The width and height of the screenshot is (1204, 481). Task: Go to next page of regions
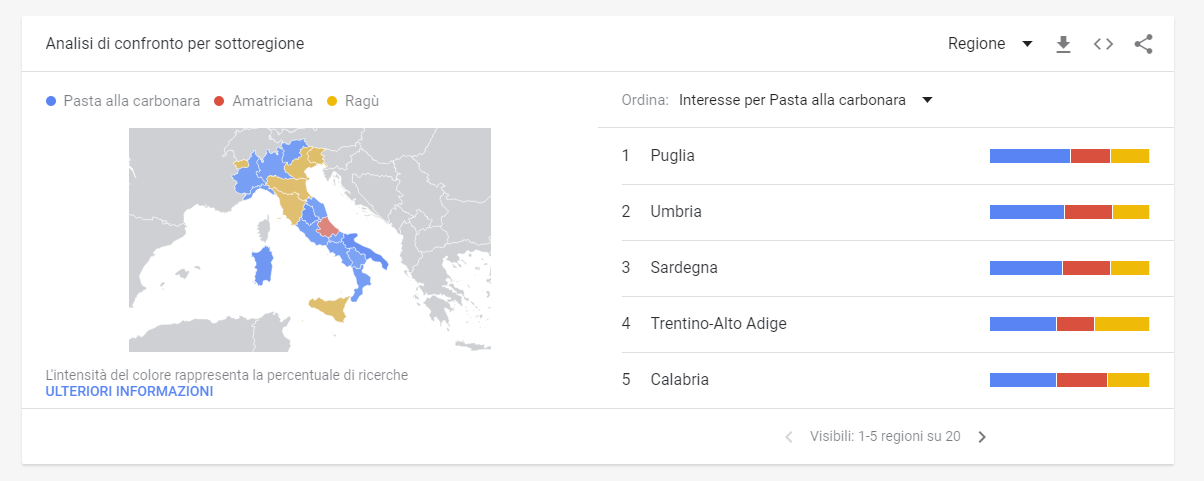tap(982, 437)
